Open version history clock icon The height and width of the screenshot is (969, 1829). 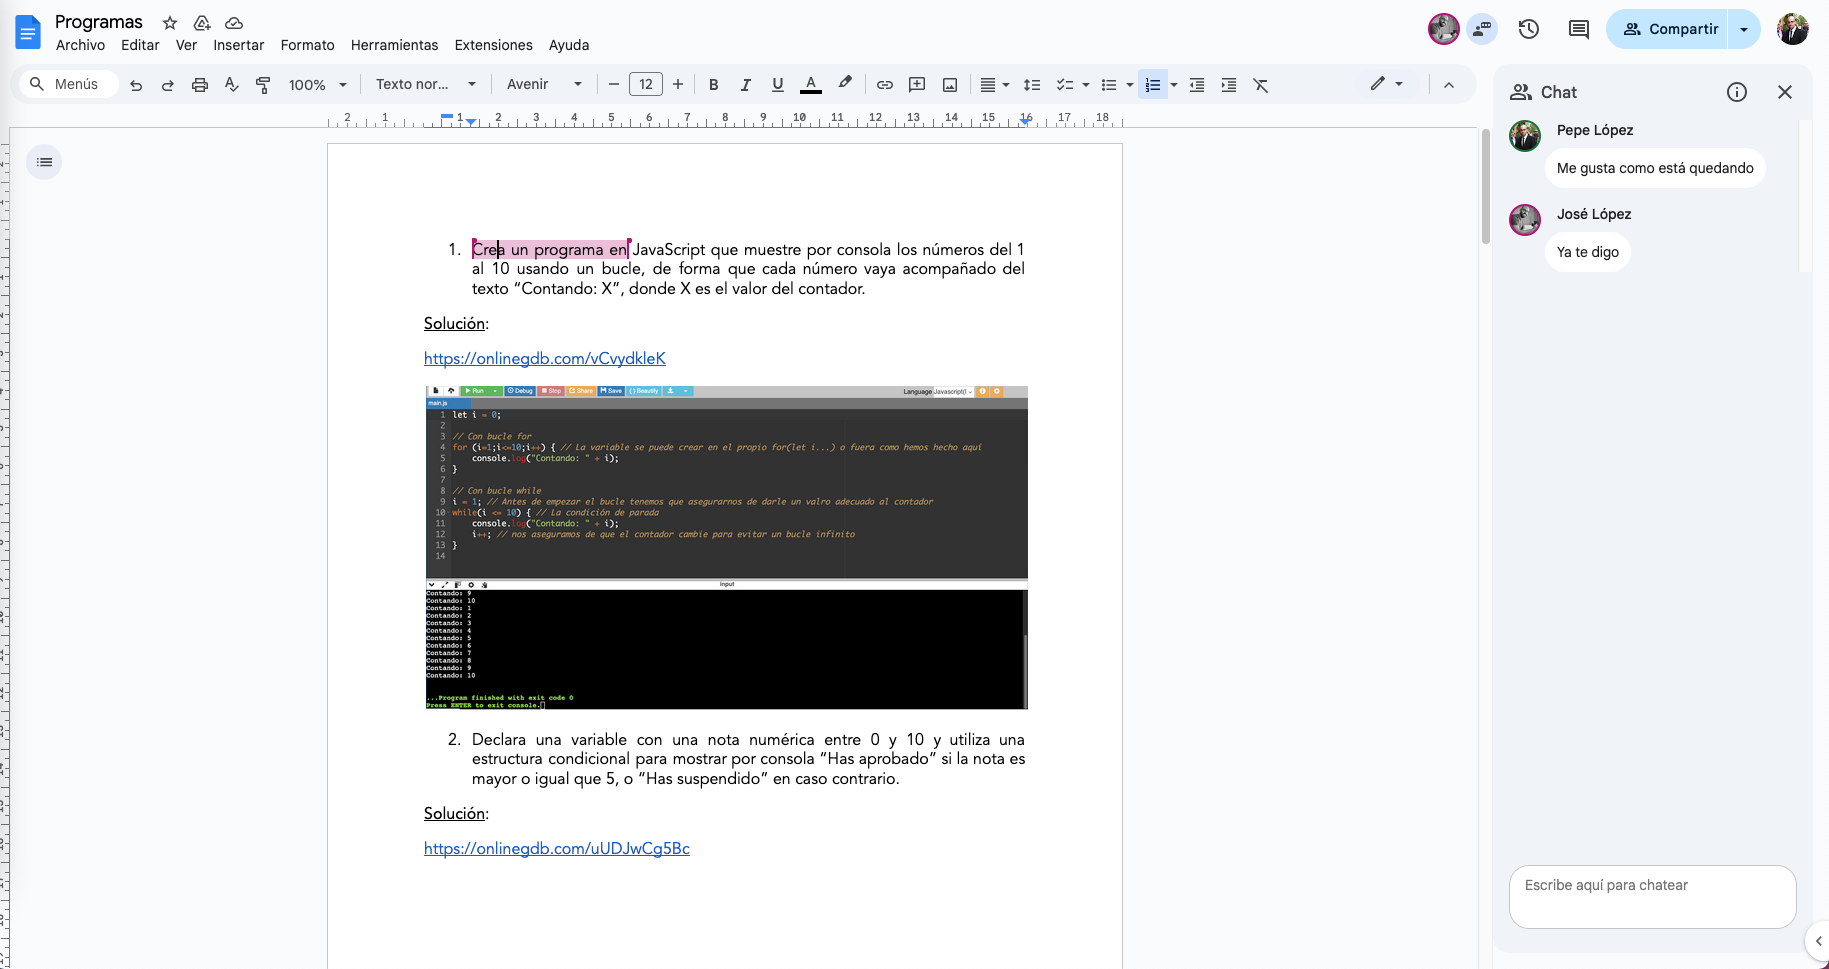click(1528, 29)
